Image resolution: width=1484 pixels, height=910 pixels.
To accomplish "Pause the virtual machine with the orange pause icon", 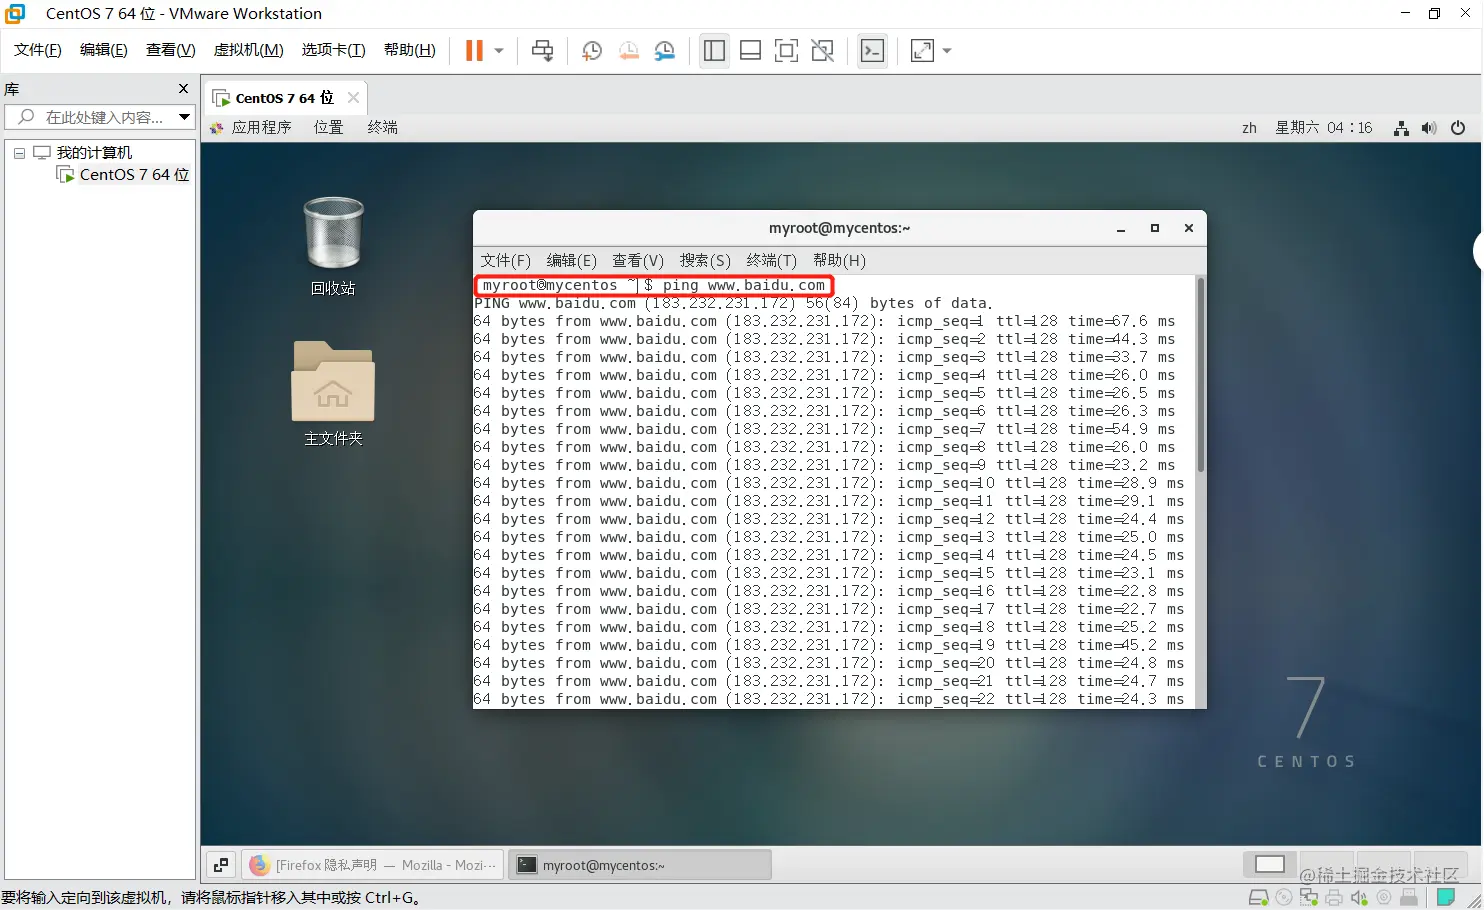I will pyautogui.click(x=474, y=51).
